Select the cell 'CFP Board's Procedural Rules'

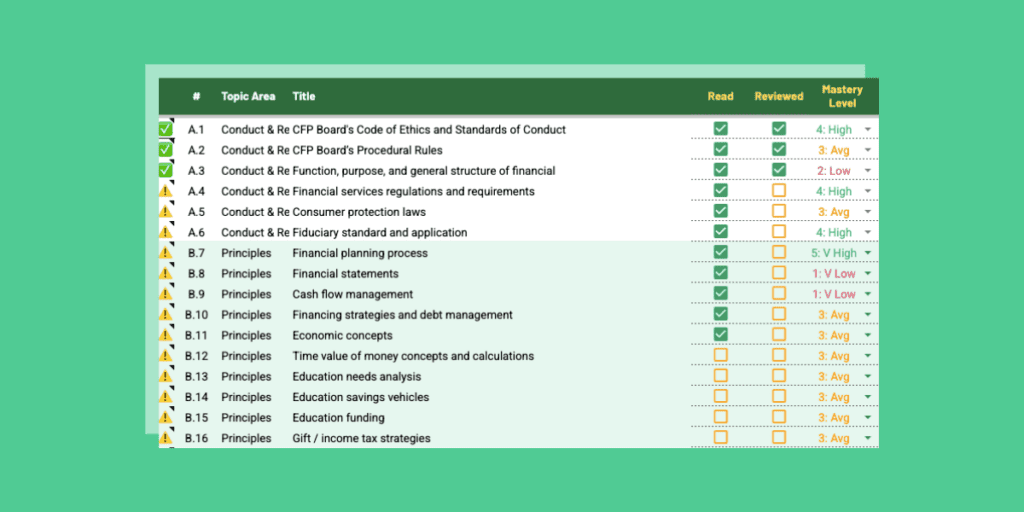pyautogui.click(x=367, y=150)
